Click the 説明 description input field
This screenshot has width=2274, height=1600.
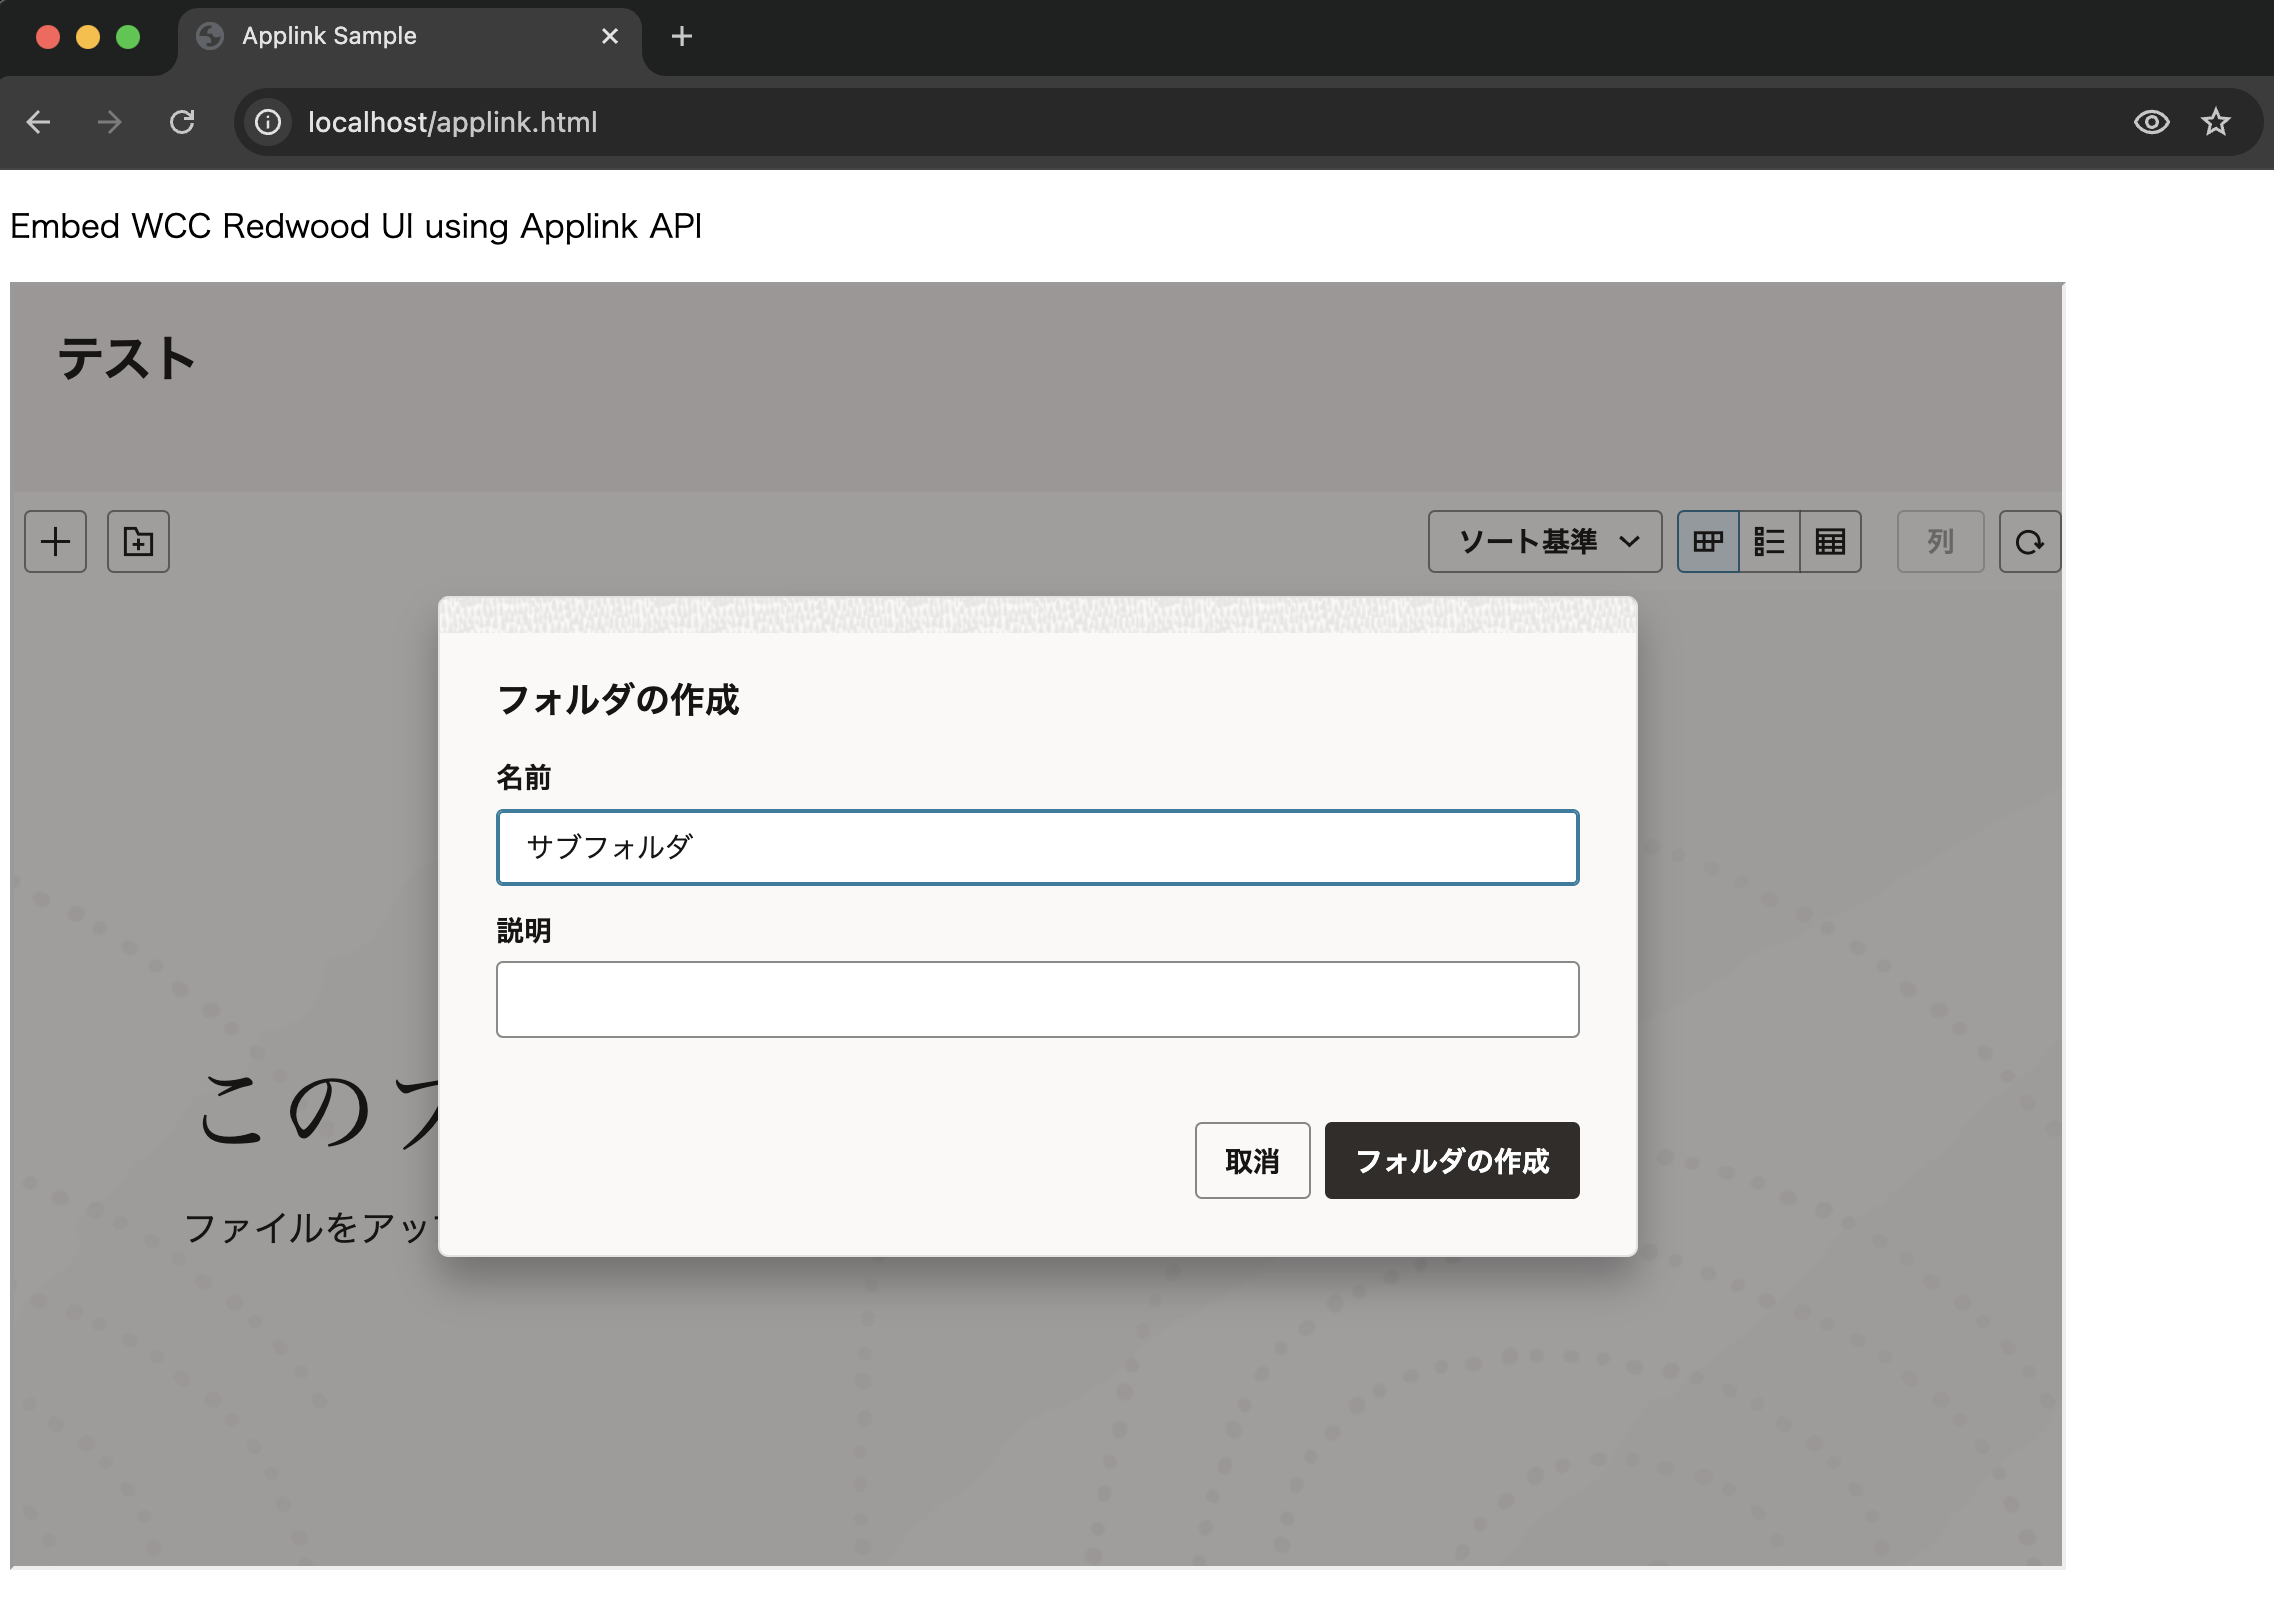1037,1000
